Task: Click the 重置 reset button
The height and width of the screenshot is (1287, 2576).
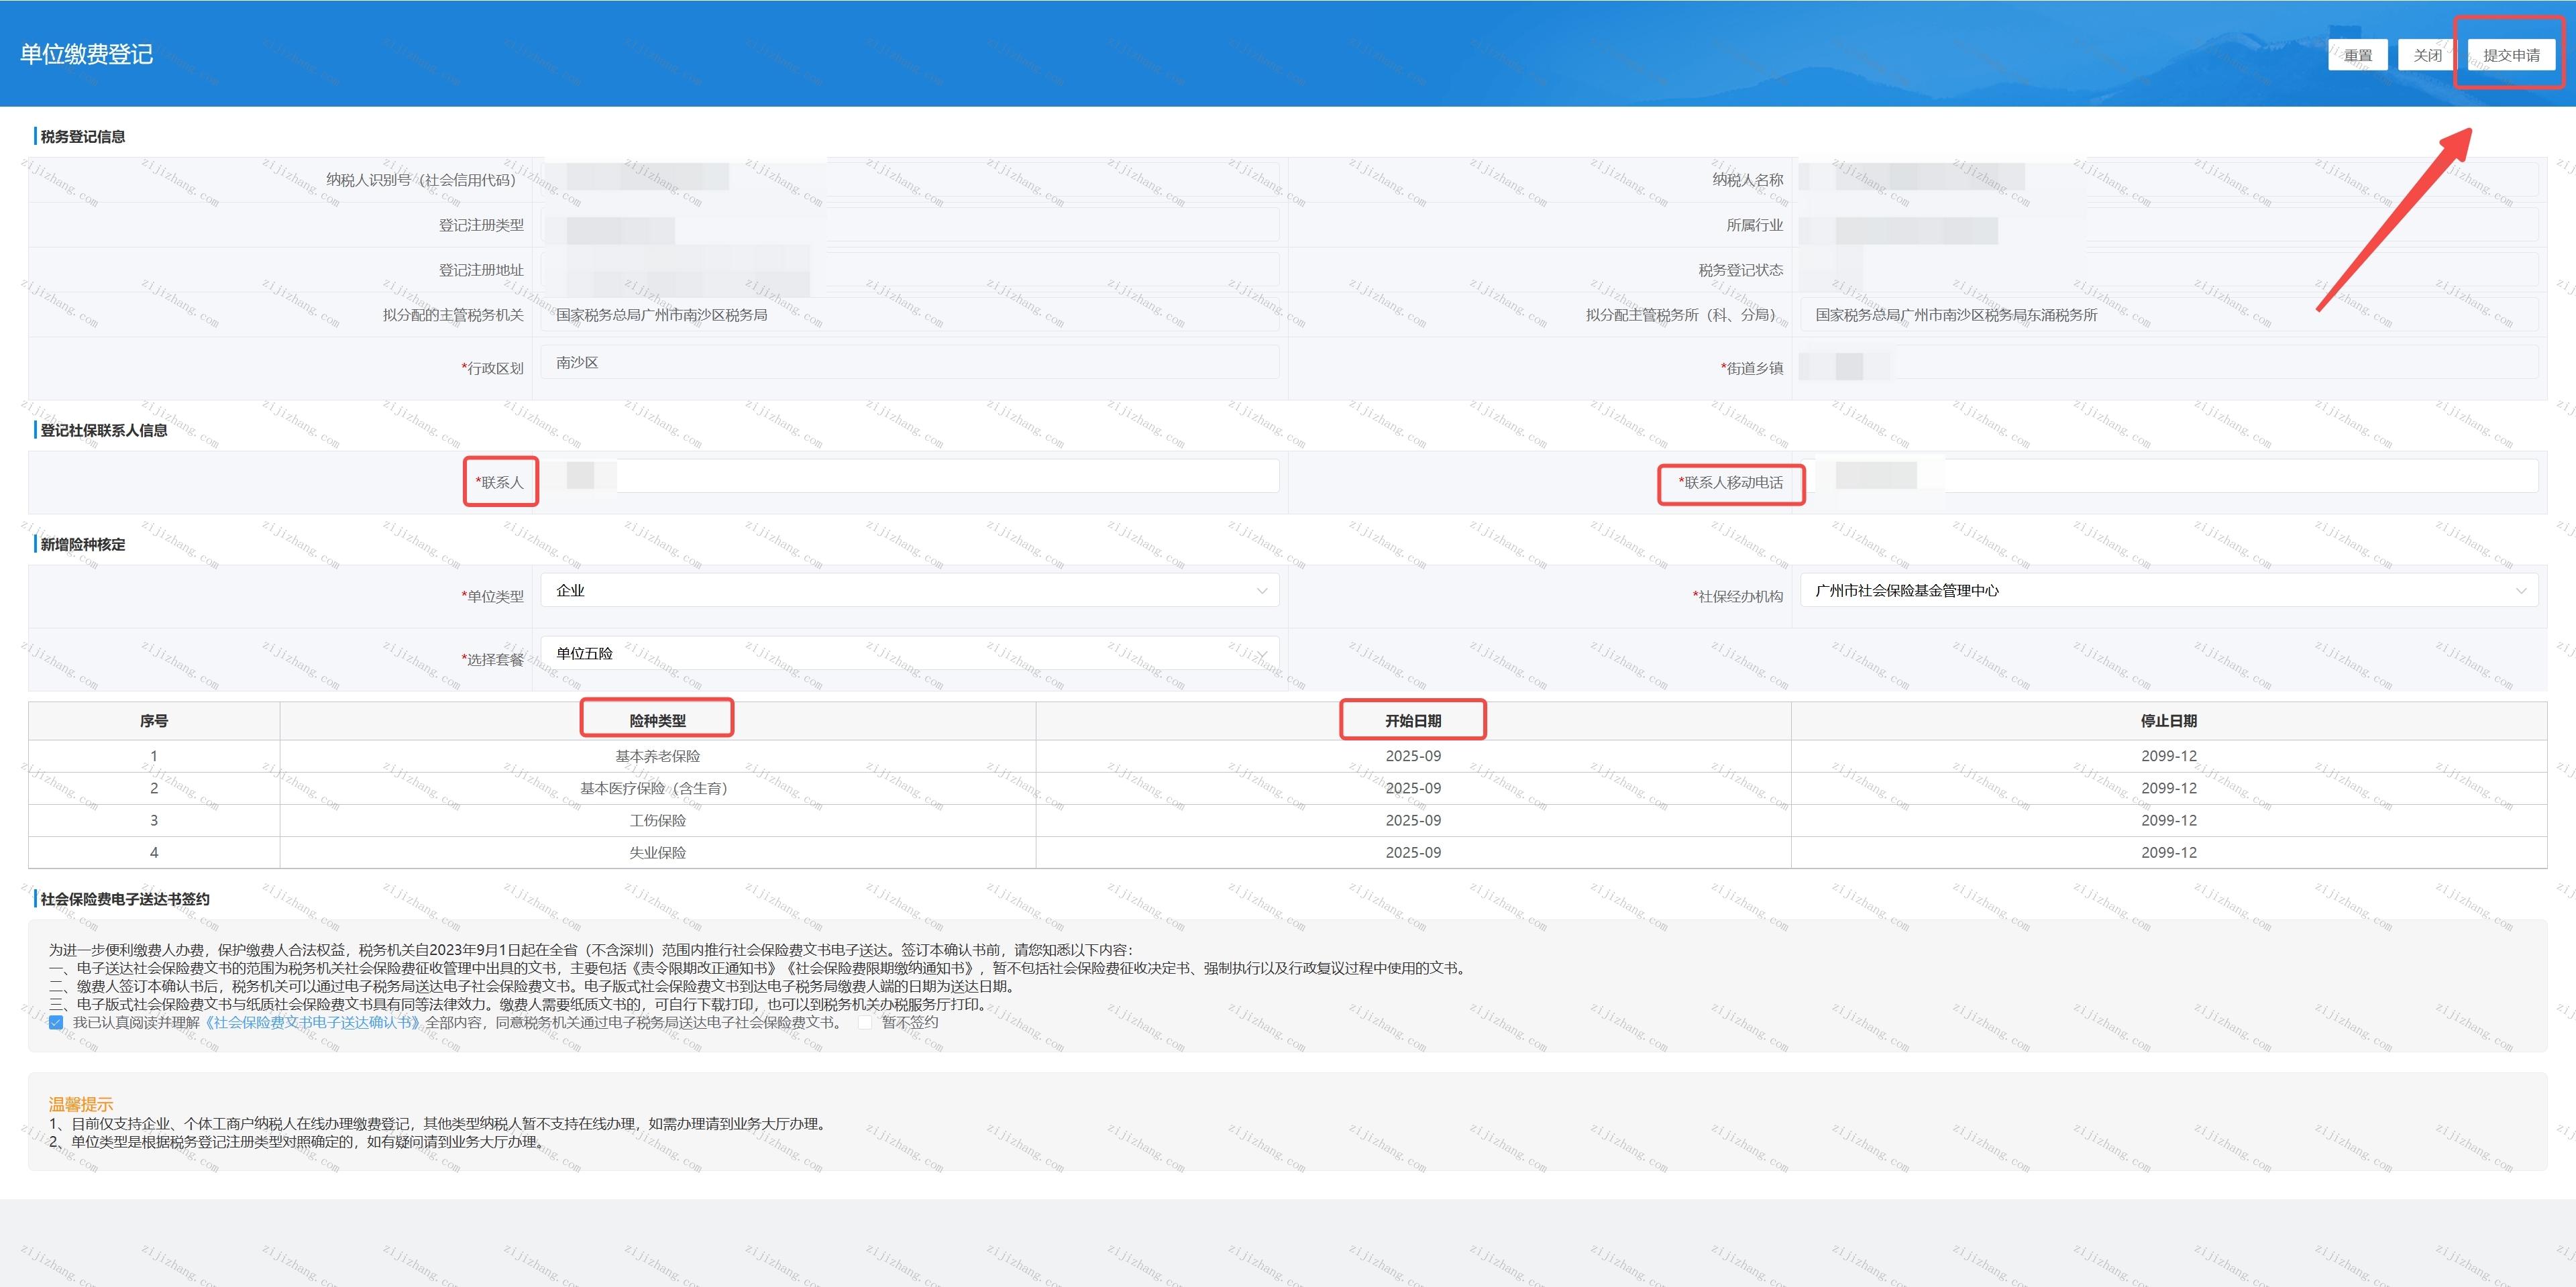Action: pyautogui.click(x=2358, y=55)
